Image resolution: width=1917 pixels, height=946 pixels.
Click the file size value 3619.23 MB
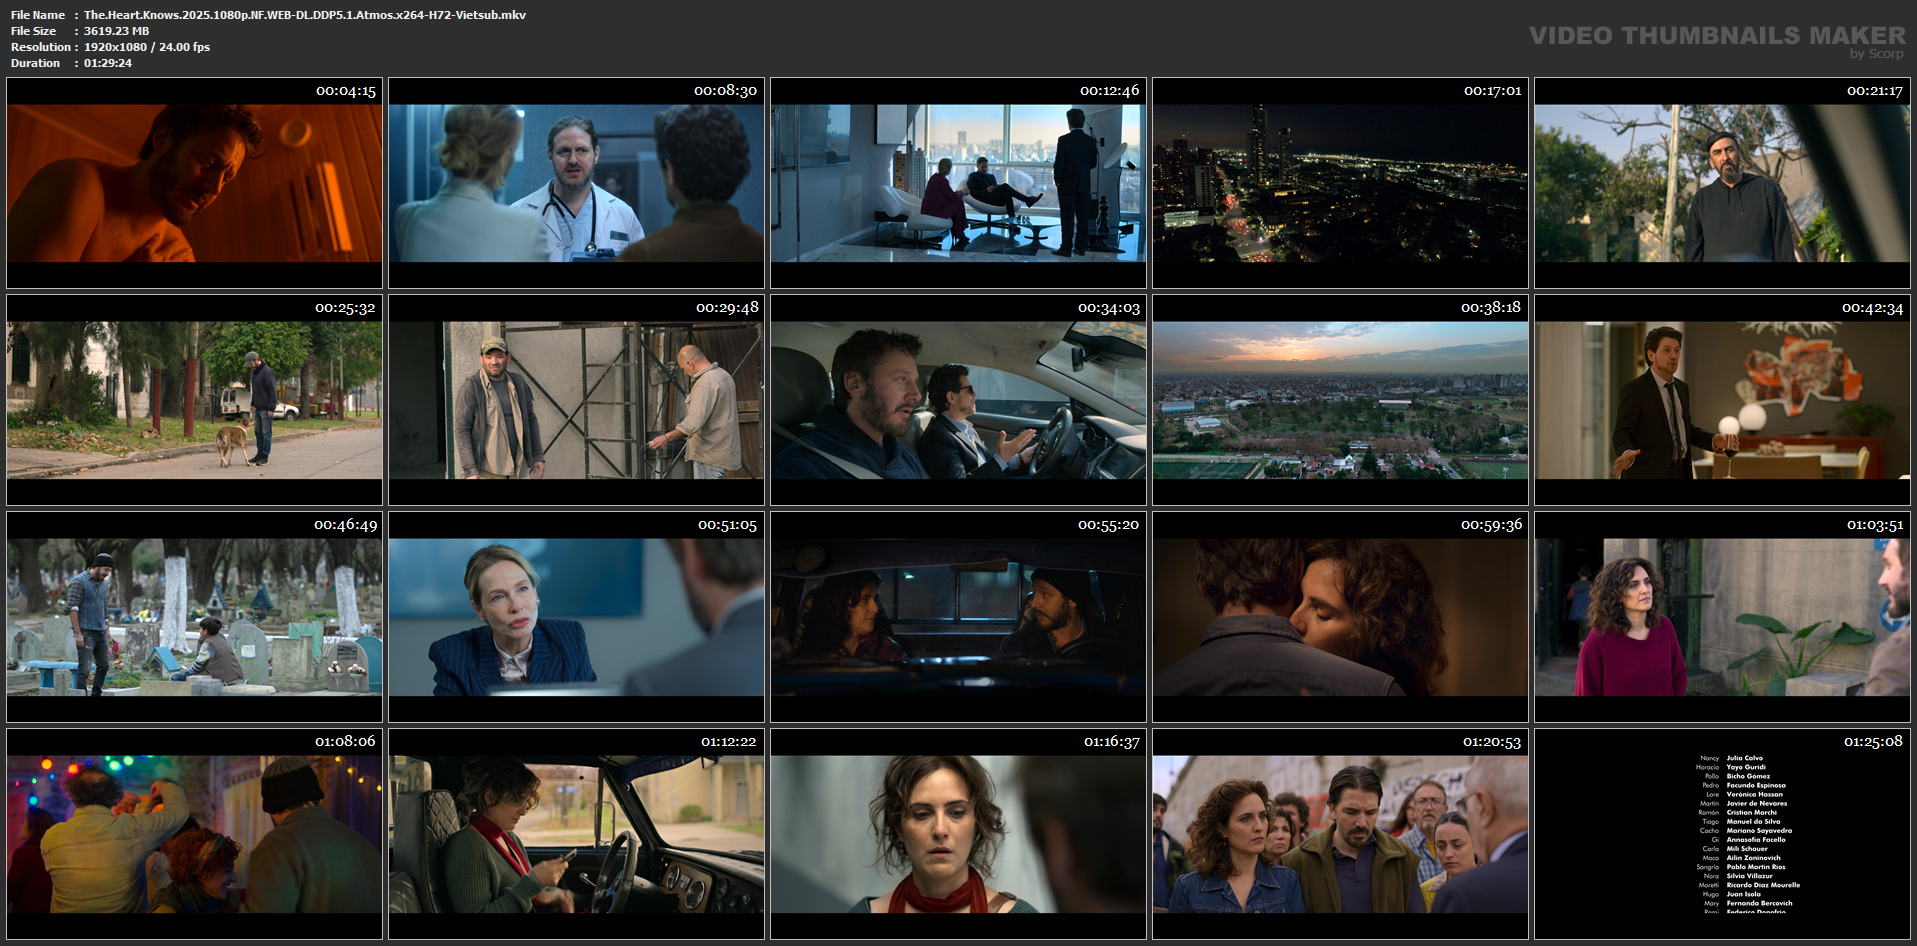click(116, 31)
